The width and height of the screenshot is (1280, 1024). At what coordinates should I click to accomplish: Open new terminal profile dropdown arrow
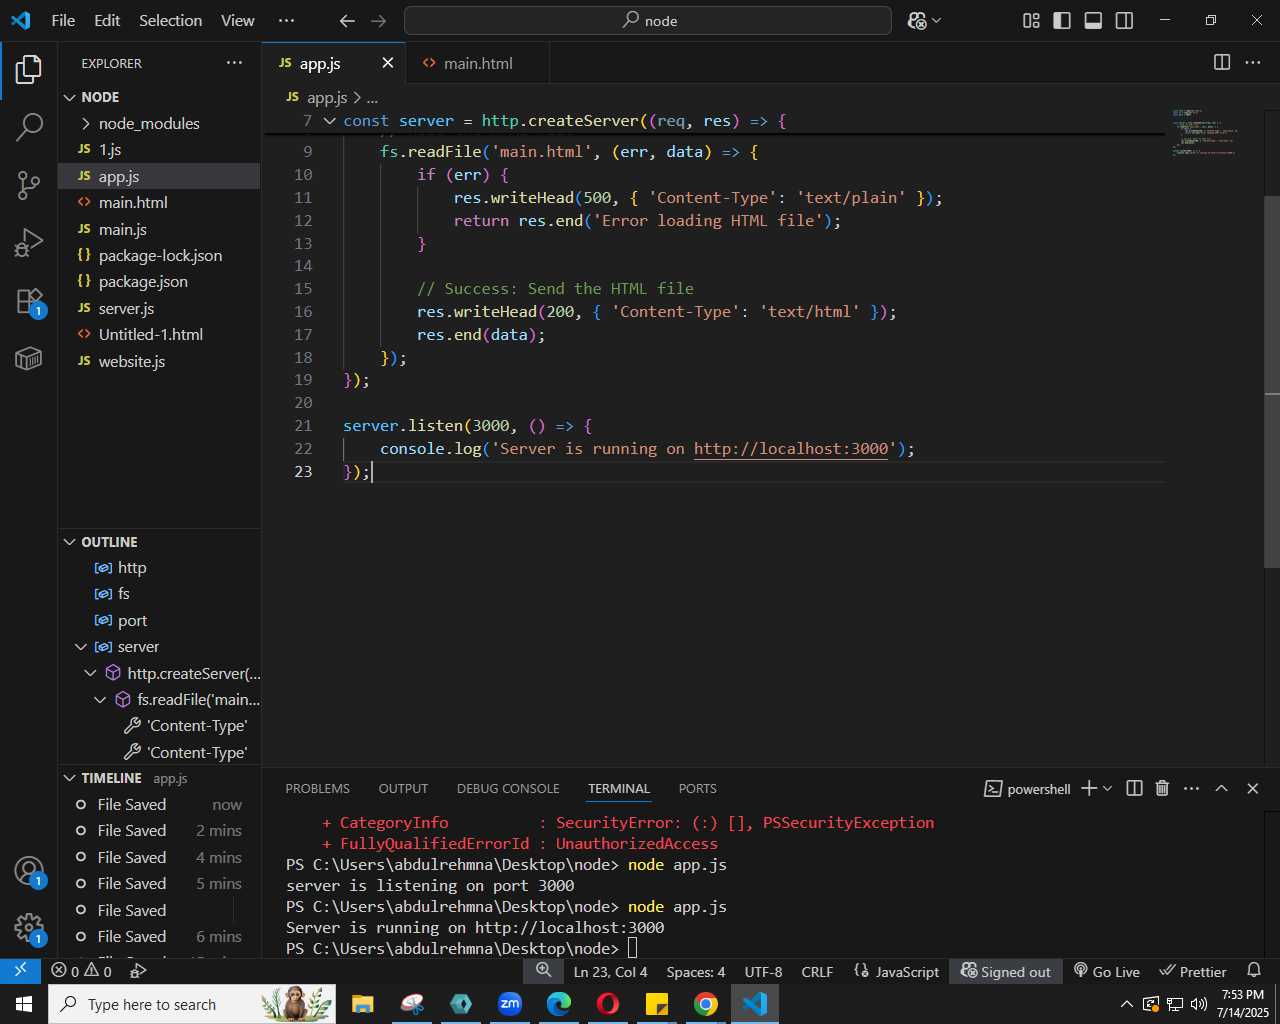1108,788
